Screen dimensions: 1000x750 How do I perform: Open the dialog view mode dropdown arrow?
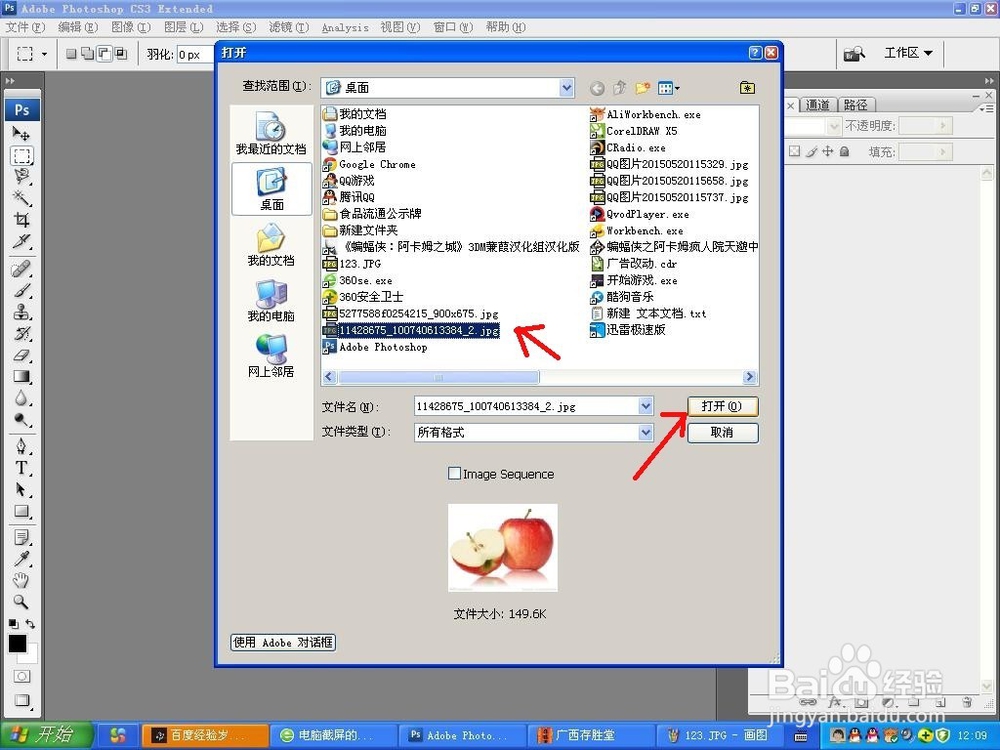coord(676,88)
